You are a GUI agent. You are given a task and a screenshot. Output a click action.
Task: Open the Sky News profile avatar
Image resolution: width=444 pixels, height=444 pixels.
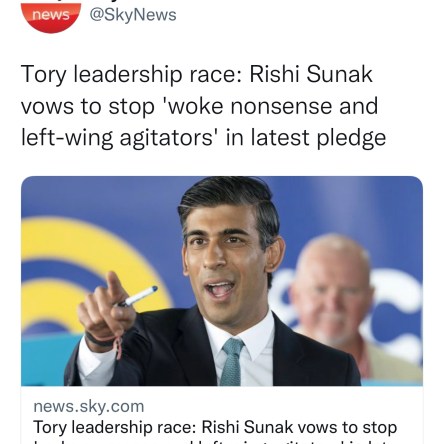(51, 17)
